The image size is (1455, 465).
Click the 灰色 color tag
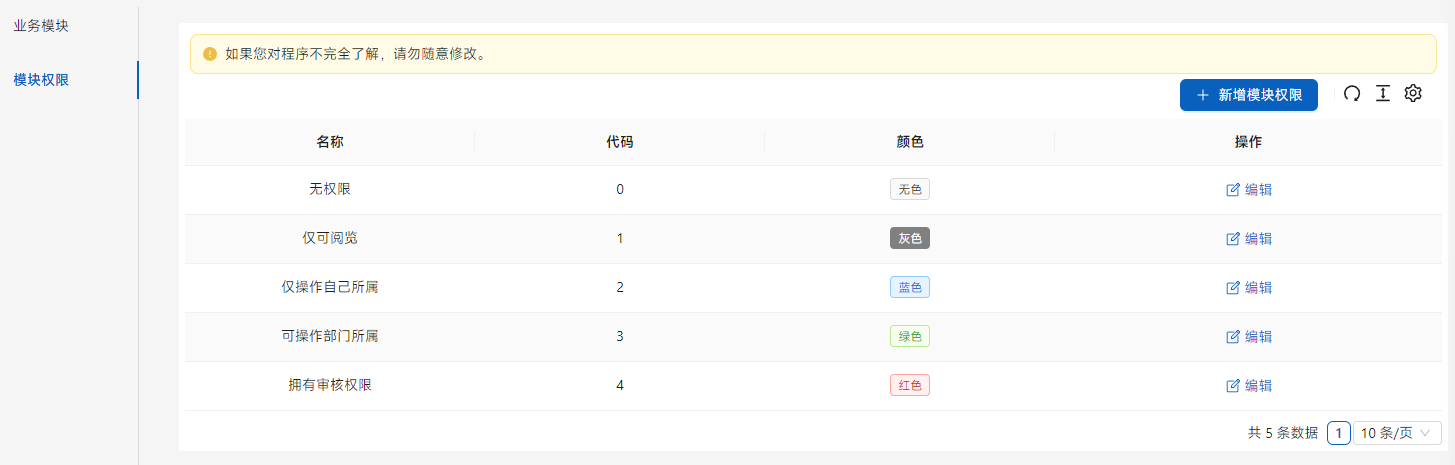[910, 239]
